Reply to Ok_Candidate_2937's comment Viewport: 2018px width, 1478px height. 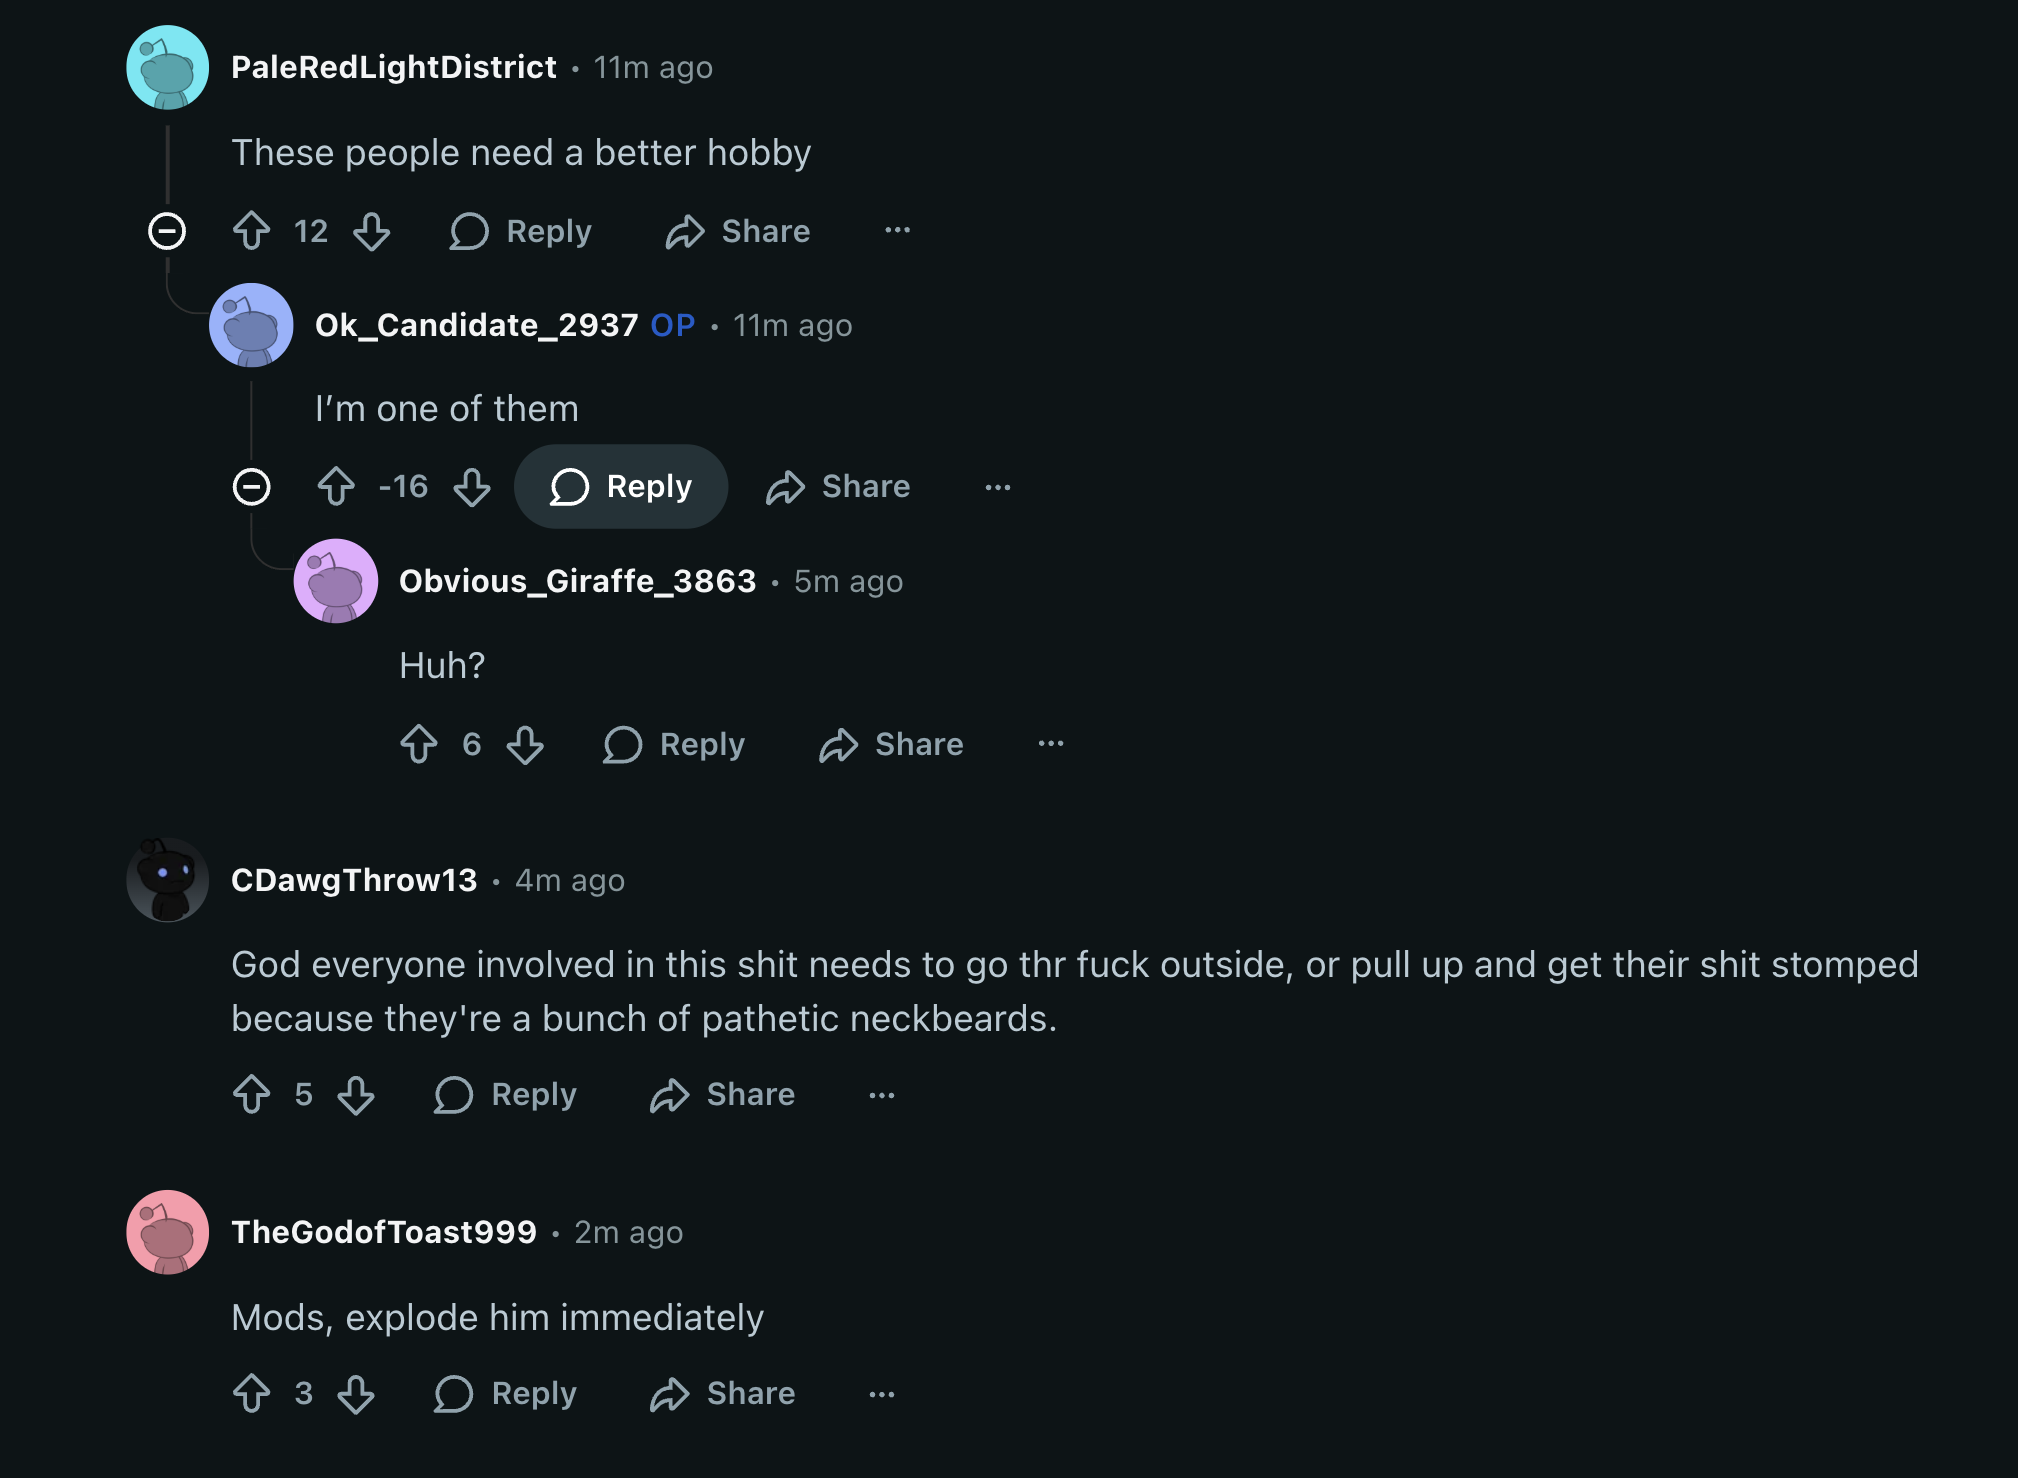pos(621,487)
